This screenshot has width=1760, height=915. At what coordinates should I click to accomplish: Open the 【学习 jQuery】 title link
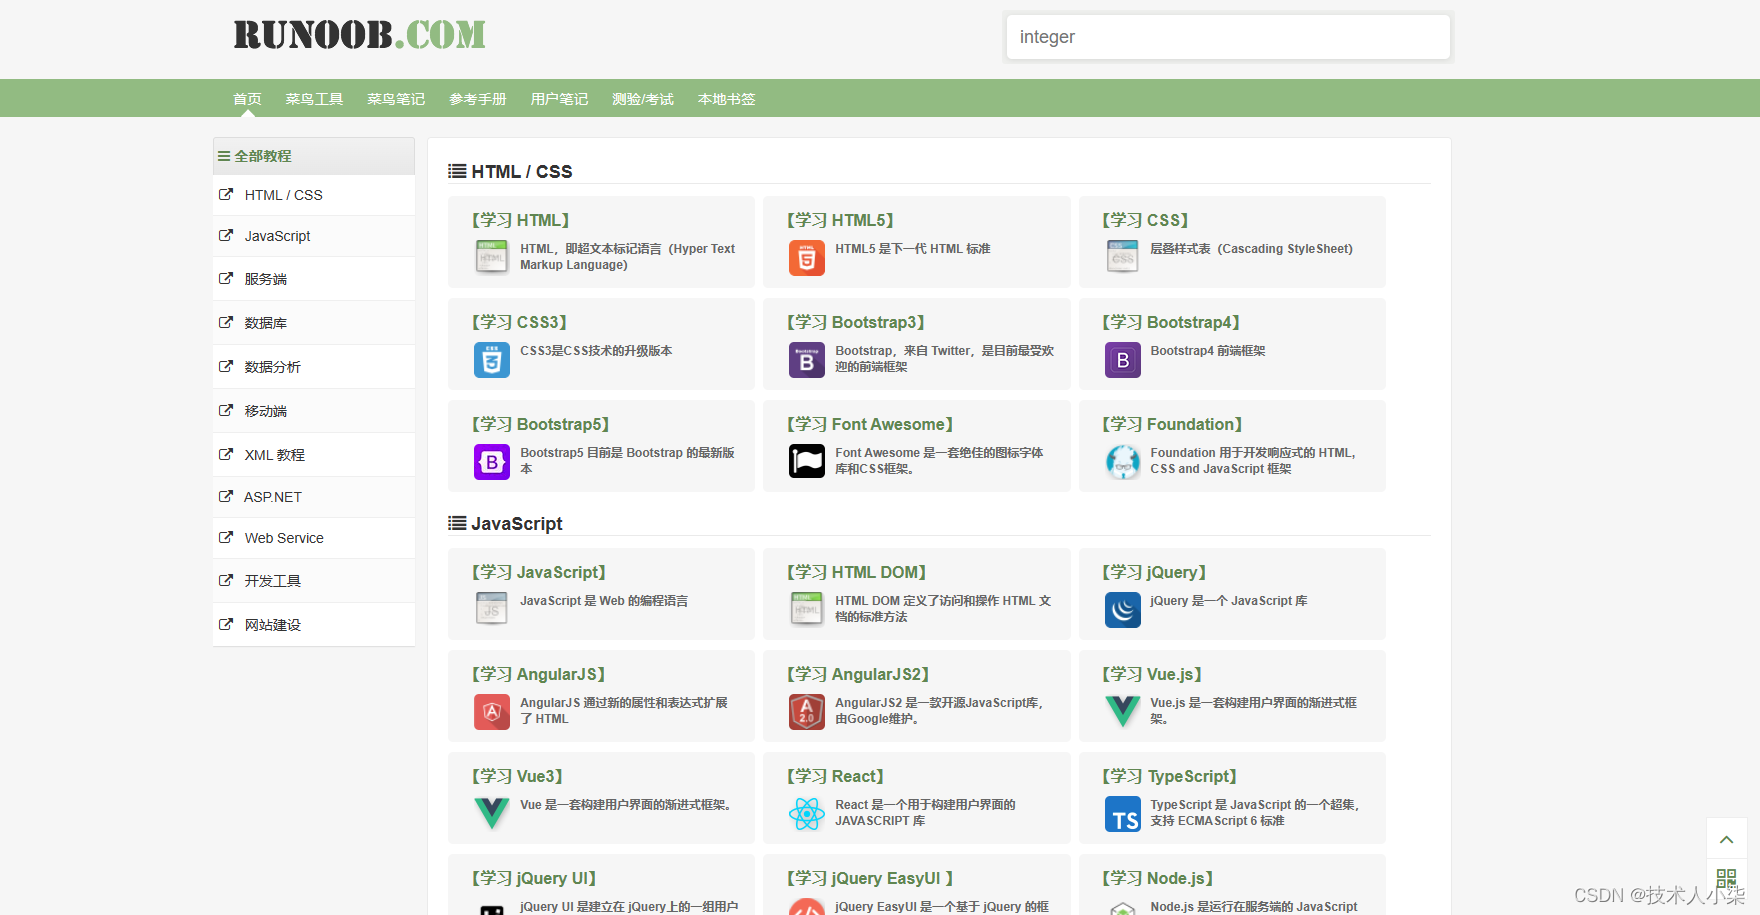1154,572
